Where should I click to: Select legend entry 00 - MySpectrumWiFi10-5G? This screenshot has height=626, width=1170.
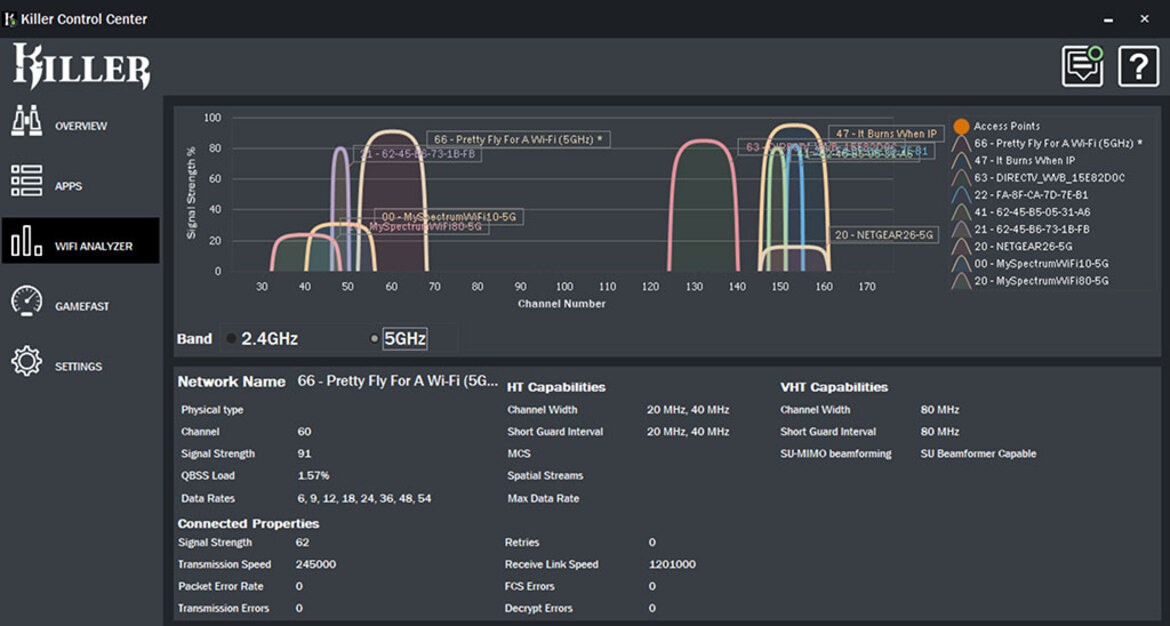pos(1041,263)
